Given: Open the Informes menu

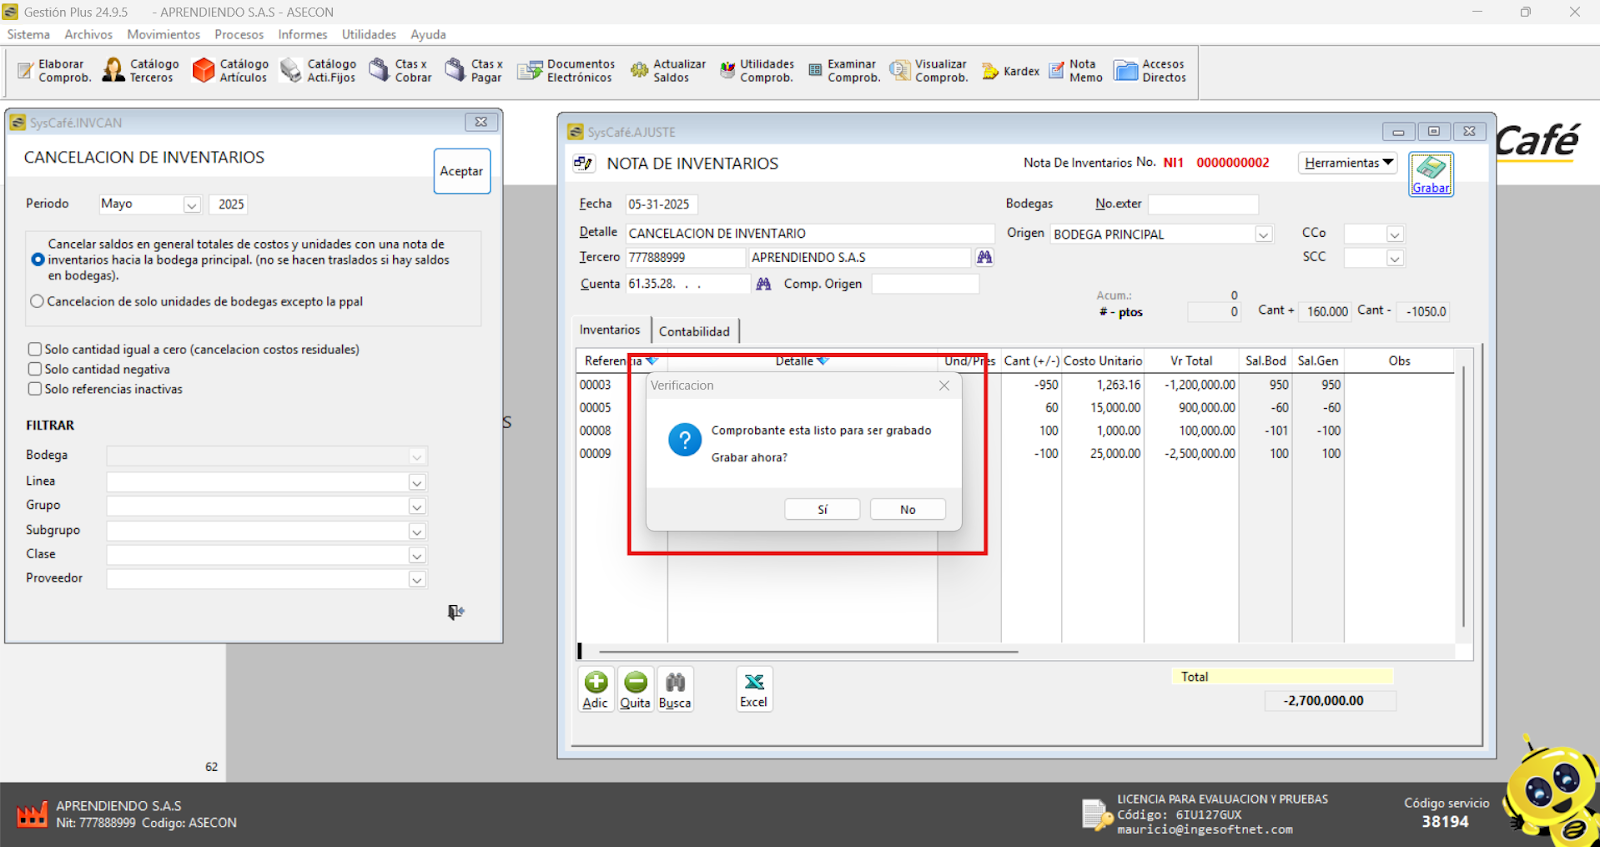Looking at the screenshot, I should [x=302, y=34].
